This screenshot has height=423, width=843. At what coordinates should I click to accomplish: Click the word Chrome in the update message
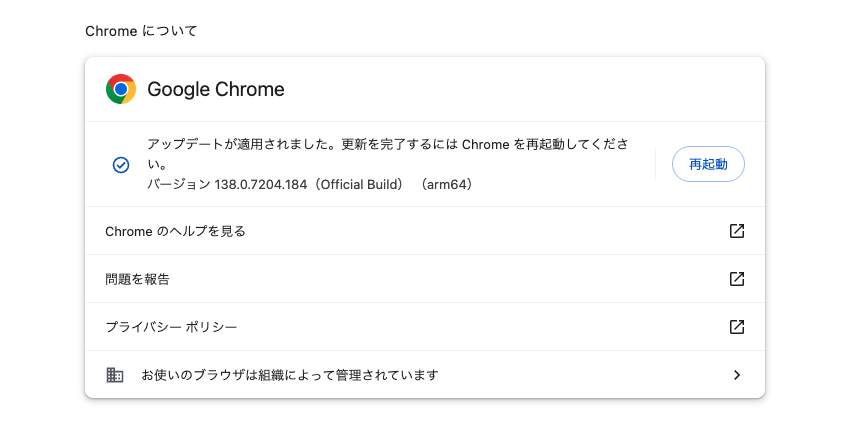click(485, 145)
